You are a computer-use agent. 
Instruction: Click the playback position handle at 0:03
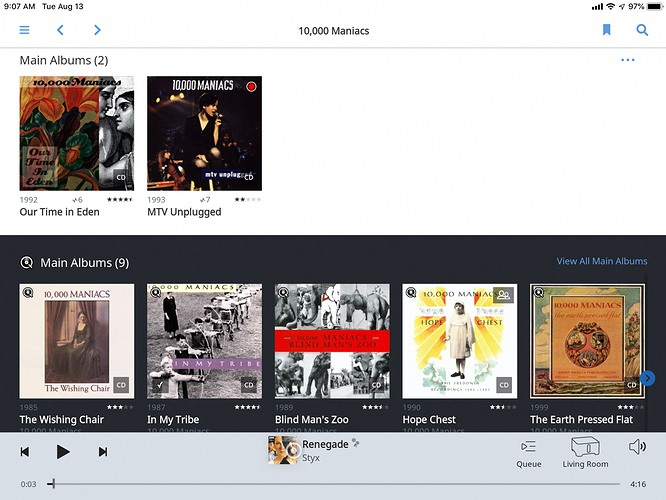click(x=53, y=483)
